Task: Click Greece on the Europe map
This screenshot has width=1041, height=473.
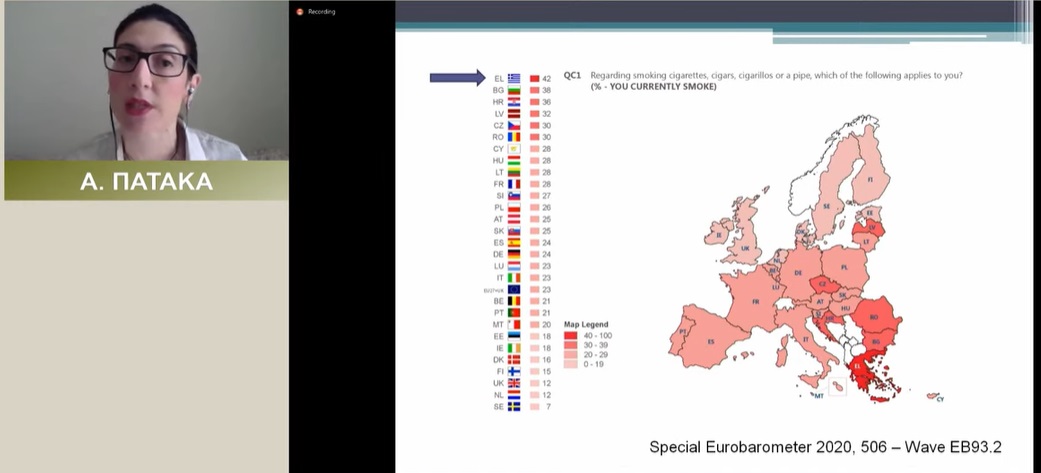Action: pyautogui.click(x=865, y=378)
